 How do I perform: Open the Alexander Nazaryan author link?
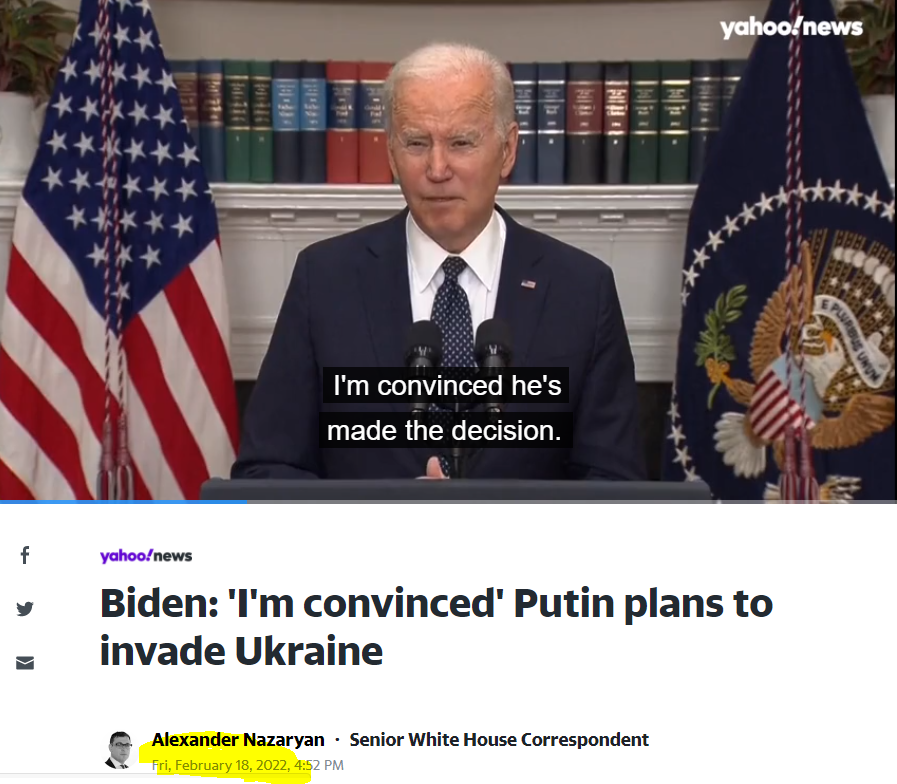point(238,739)
